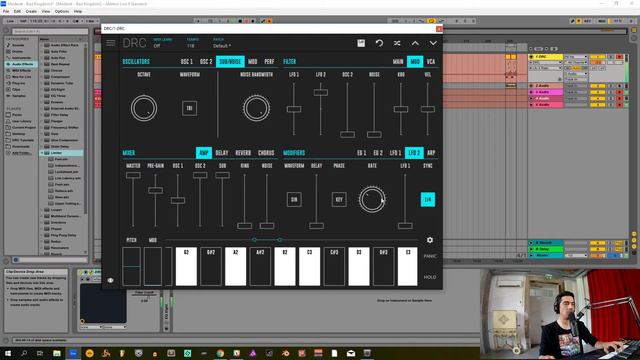
Task: Open the oscillators MOD tab
Action: pos(253,62)
